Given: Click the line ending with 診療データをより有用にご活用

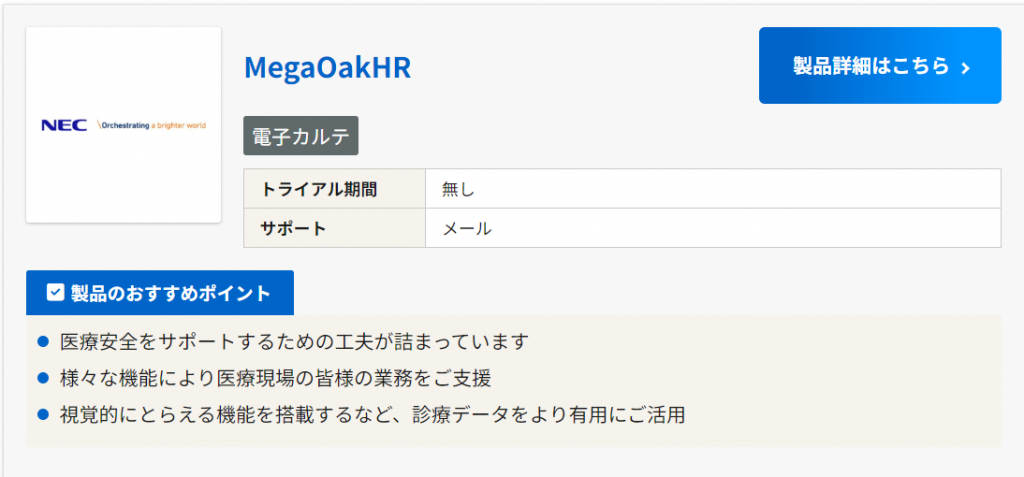Looking at the screenshot, I should 372,414.
